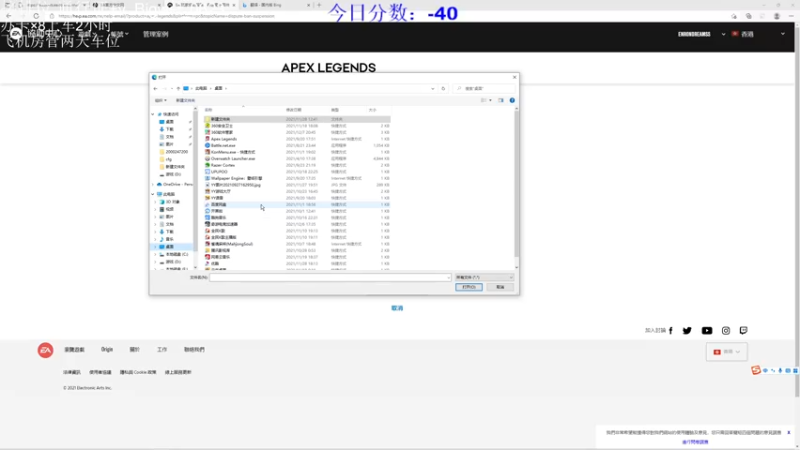Open the Facebook social icon in footer
The height and width of the screenshot is (450, 800).
(670, 331)
